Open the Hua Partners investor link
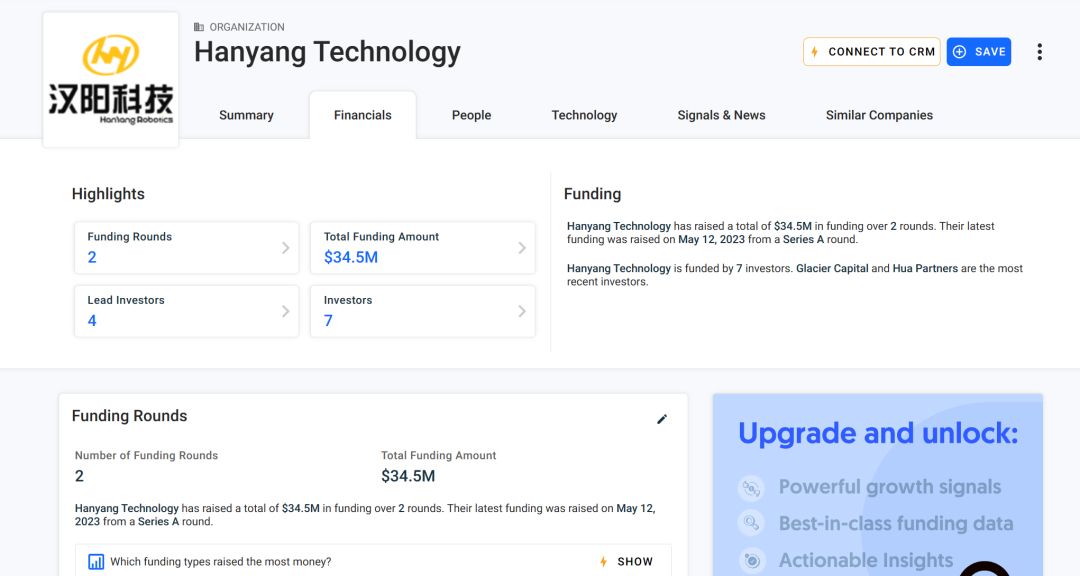 [925, 268]
